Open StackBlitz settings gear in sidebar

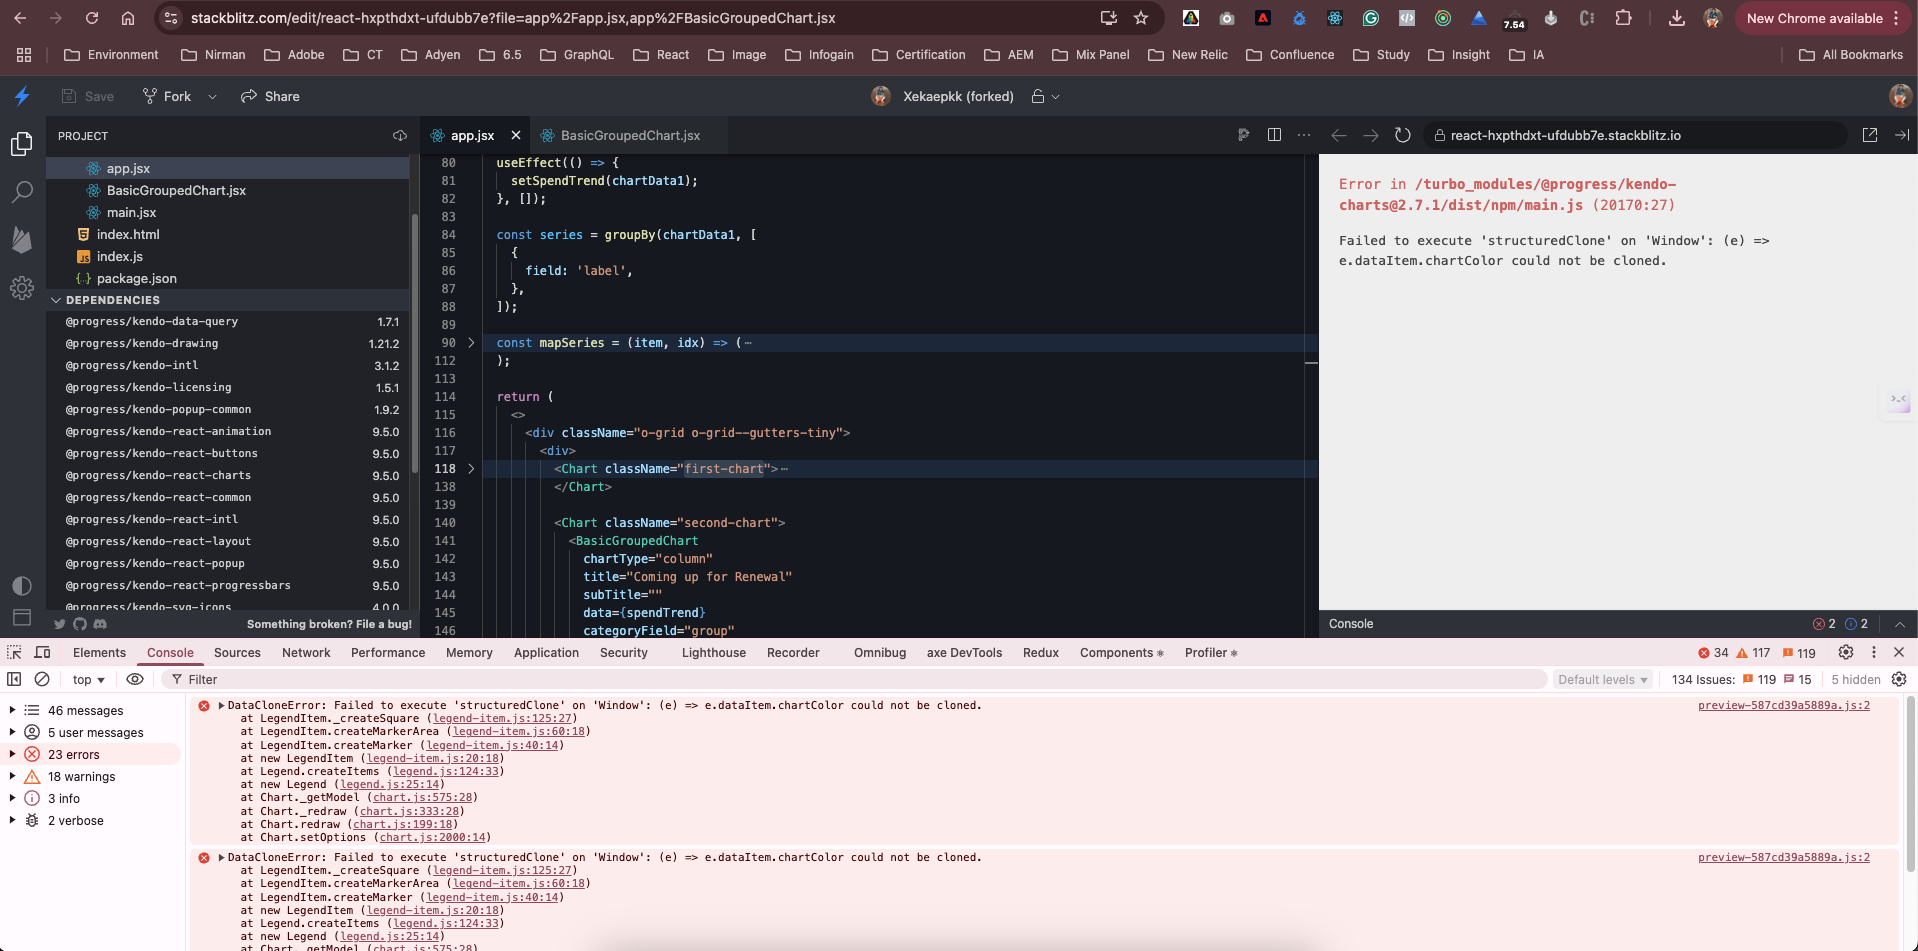click(22, 288)
